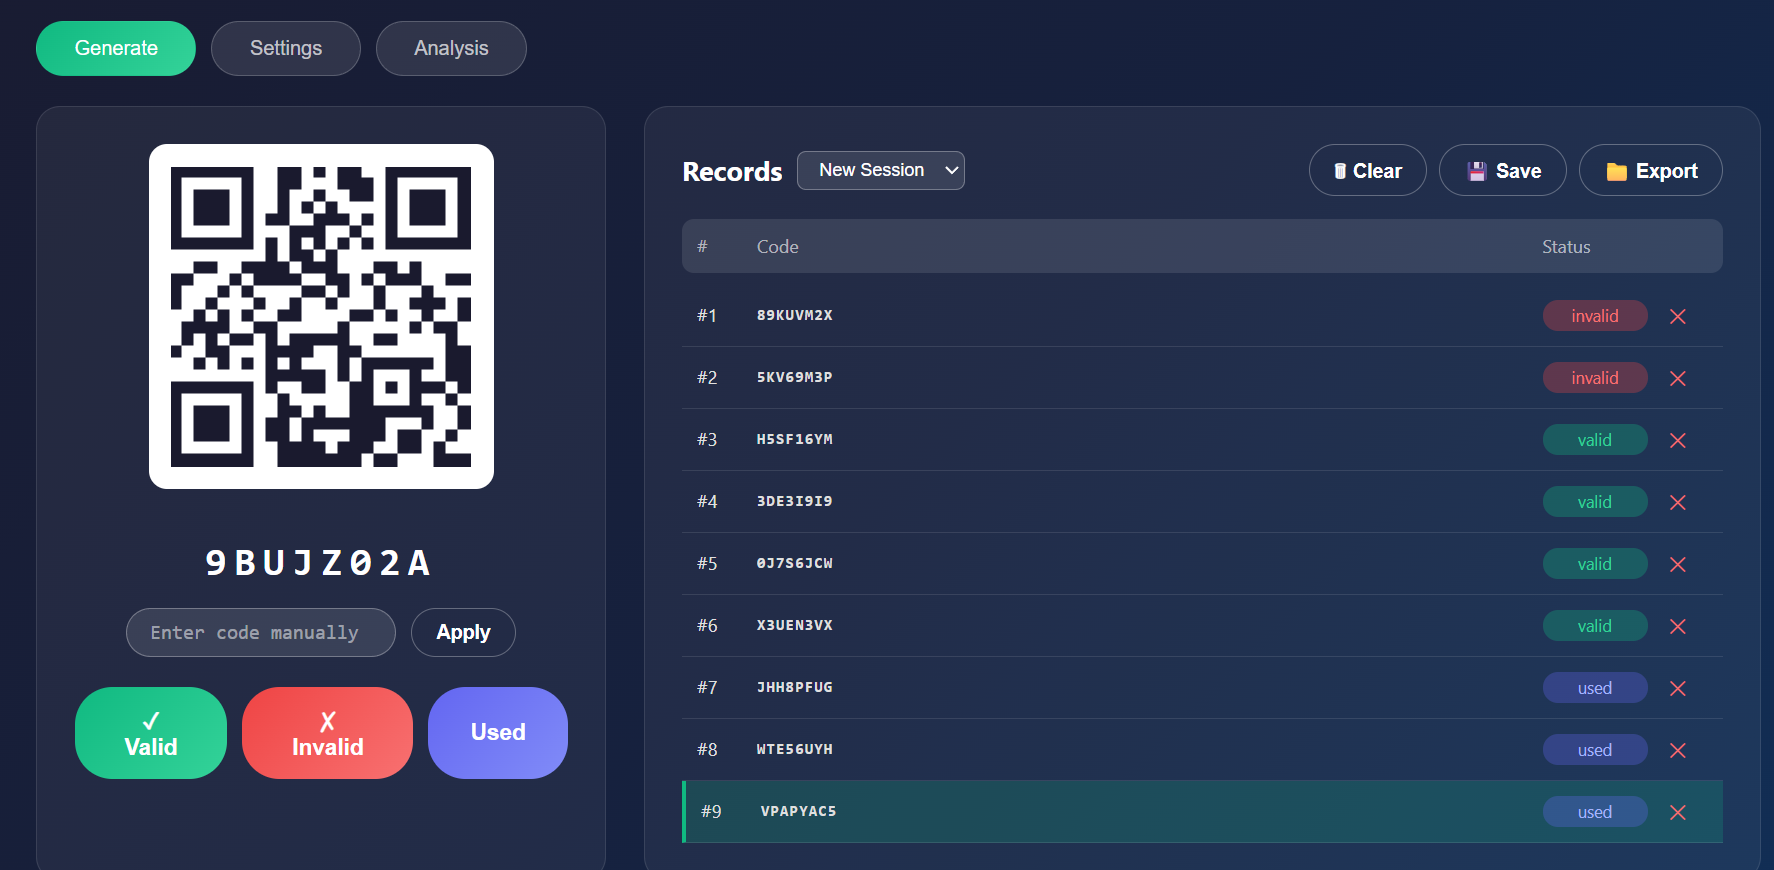Delete record #6 X3UEN3VX

1678,626
